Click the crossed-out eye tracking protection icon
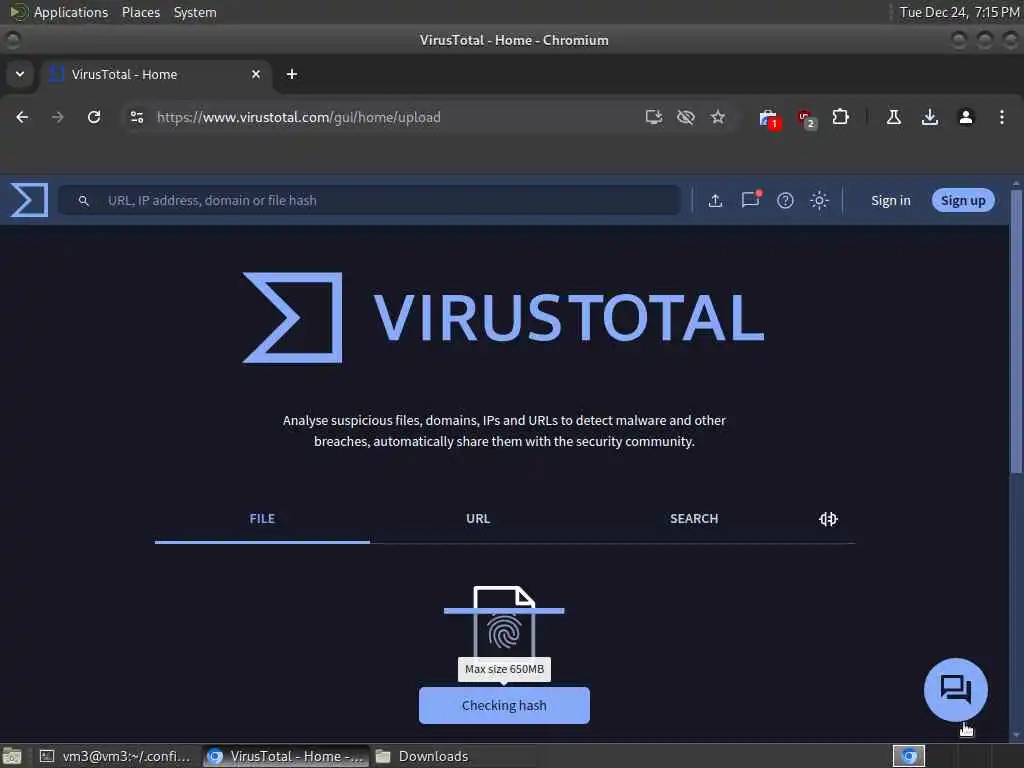This screenshot has height=768, width=1024. 686,117
